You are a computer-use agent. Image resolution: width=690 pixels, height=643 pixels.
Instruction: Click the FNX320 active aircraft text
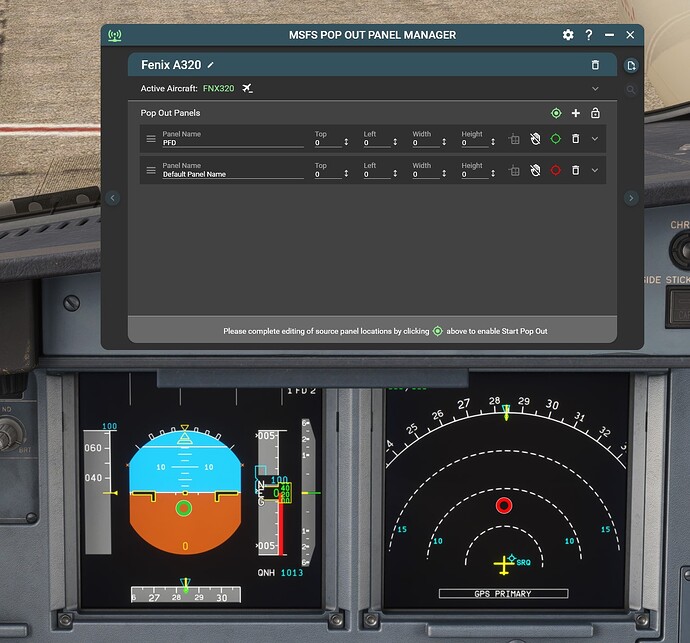tap(218, 88)
